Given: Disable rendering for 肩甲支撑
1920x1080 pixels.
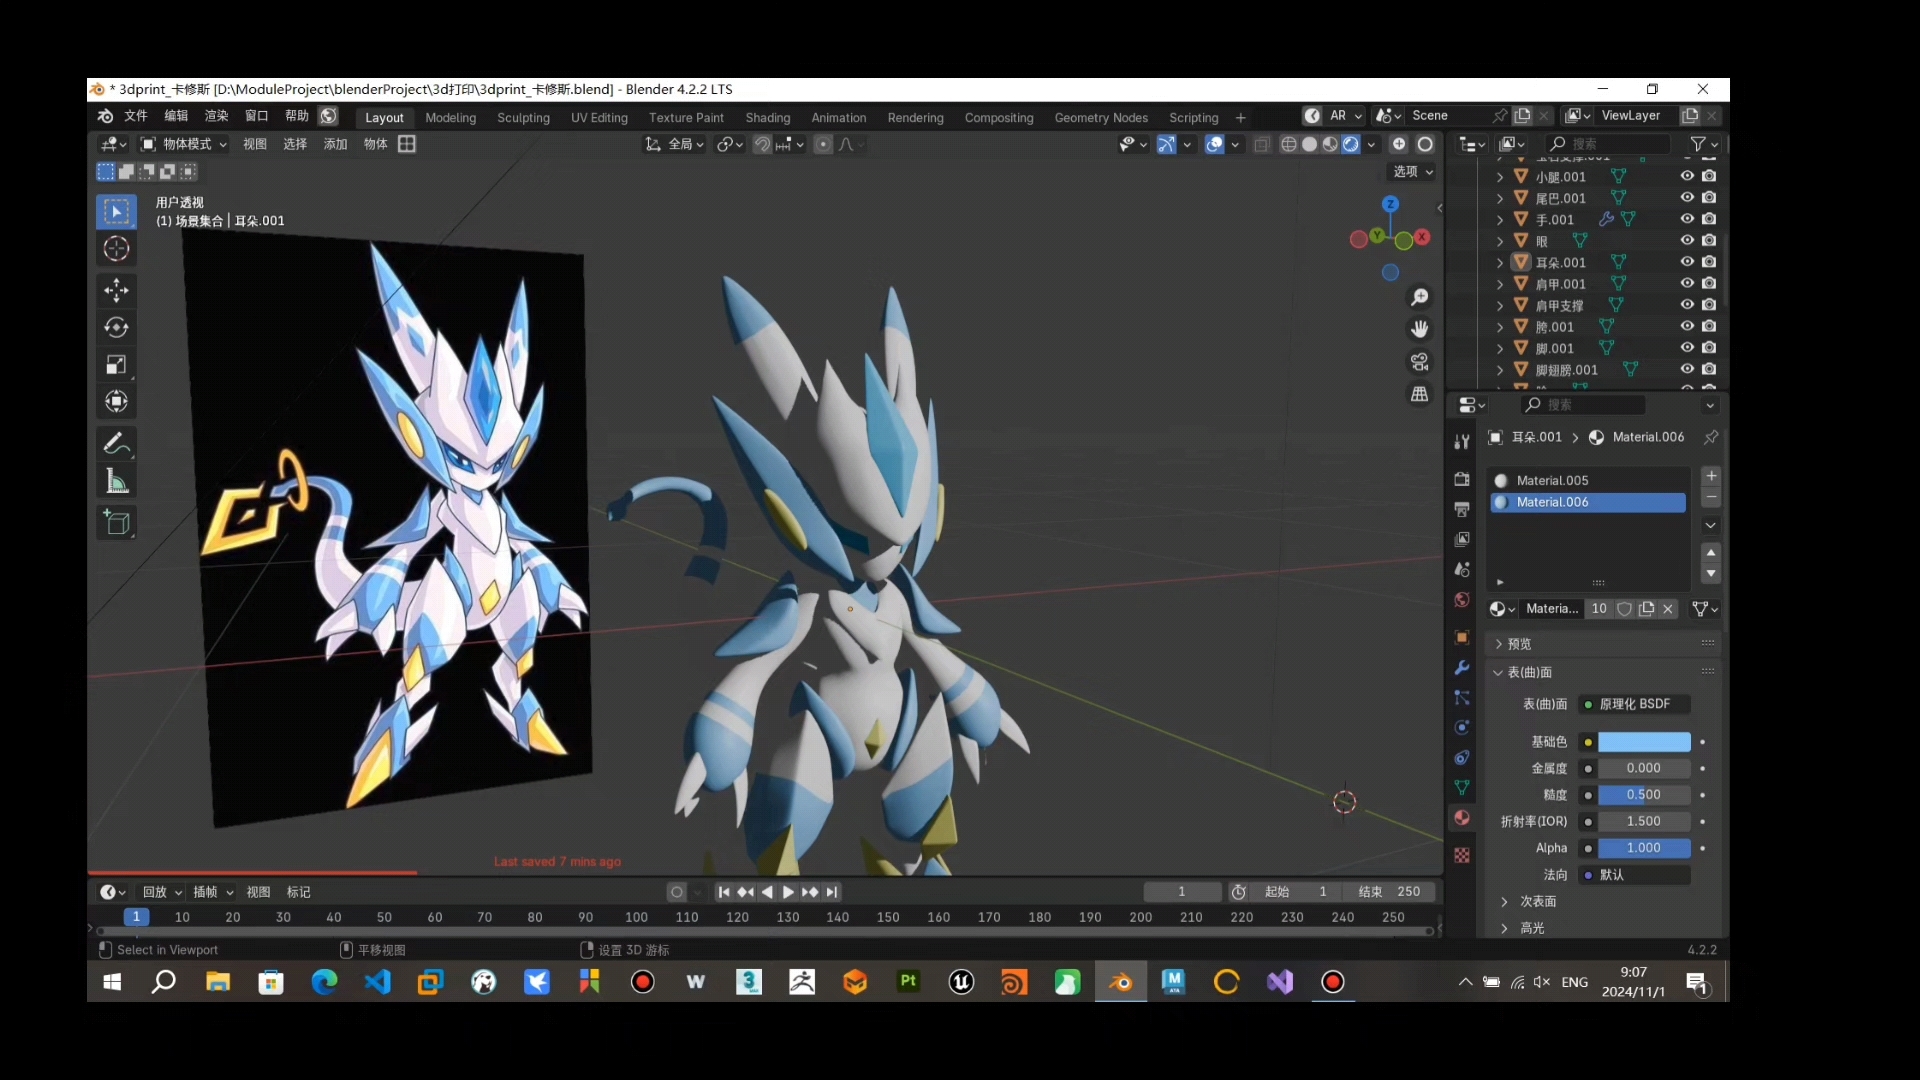Looking at the screenshot, I should pyautogui.click(x=1709, y=305).
